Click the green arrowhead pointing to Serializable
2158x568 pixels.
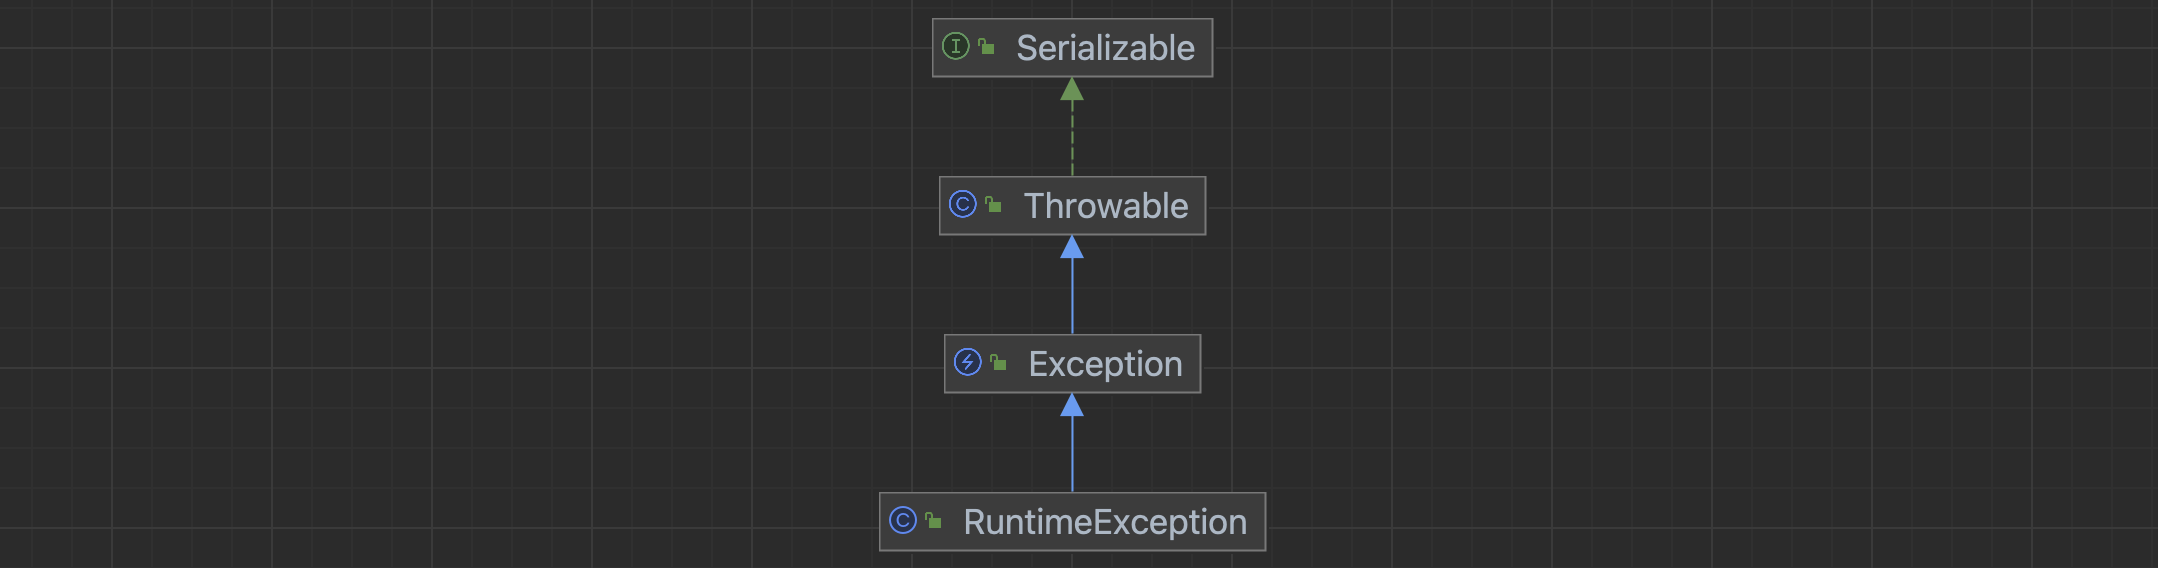tap(1072, 90)
